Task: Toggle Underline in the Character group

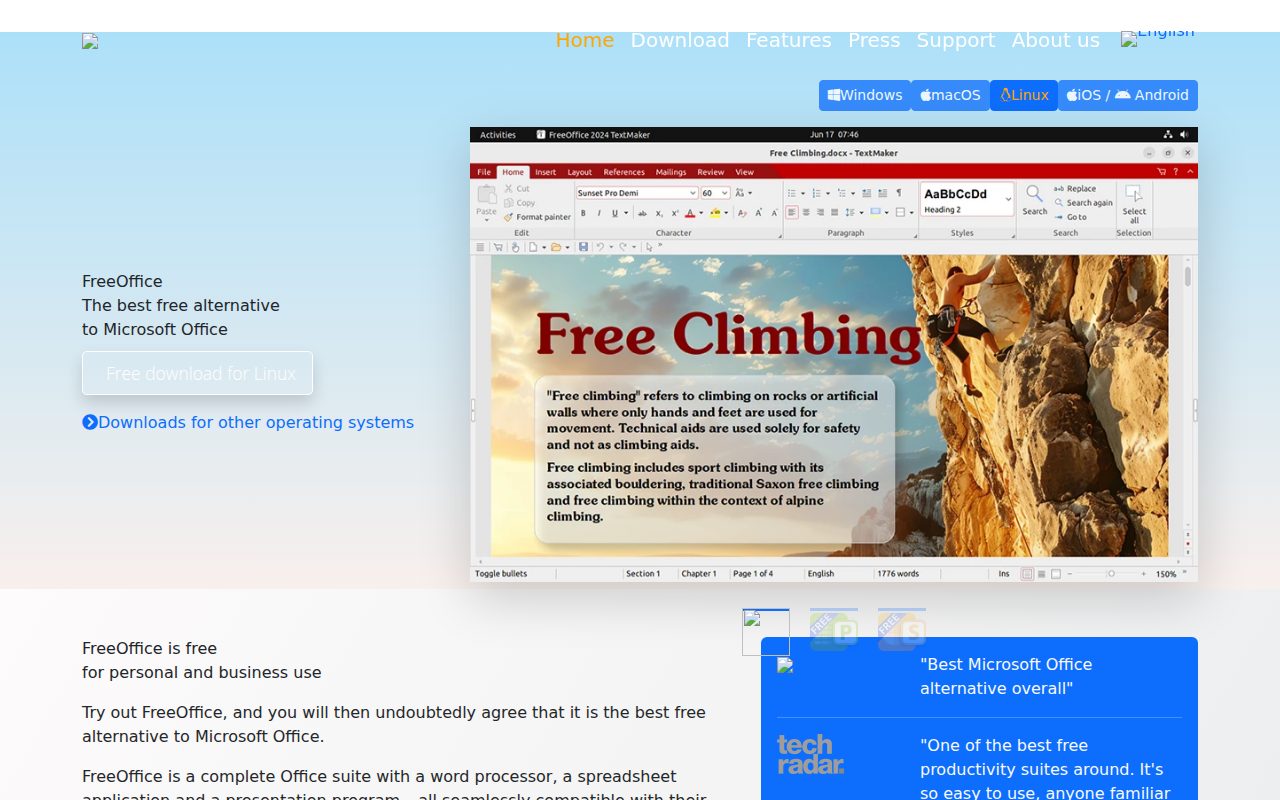Action: click(614, 213)
